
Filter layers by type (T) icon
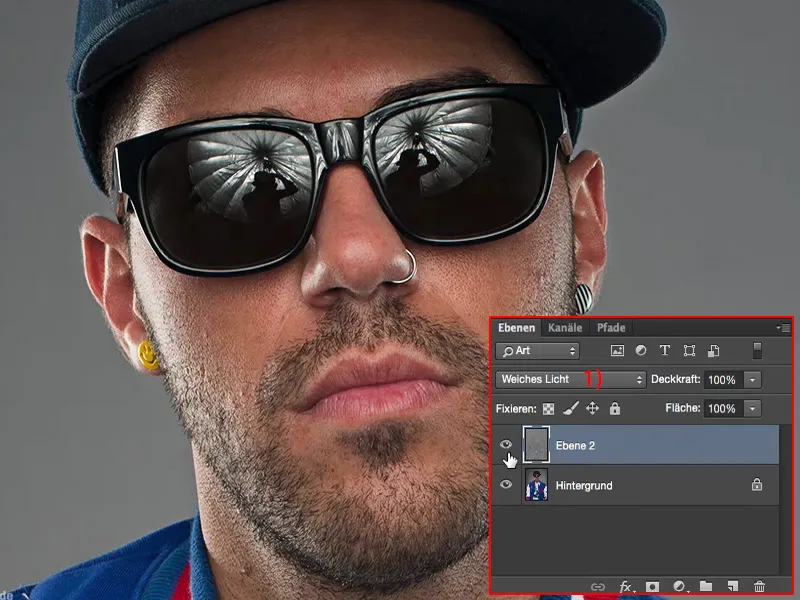pyautogui.click(x=664, y=351)
